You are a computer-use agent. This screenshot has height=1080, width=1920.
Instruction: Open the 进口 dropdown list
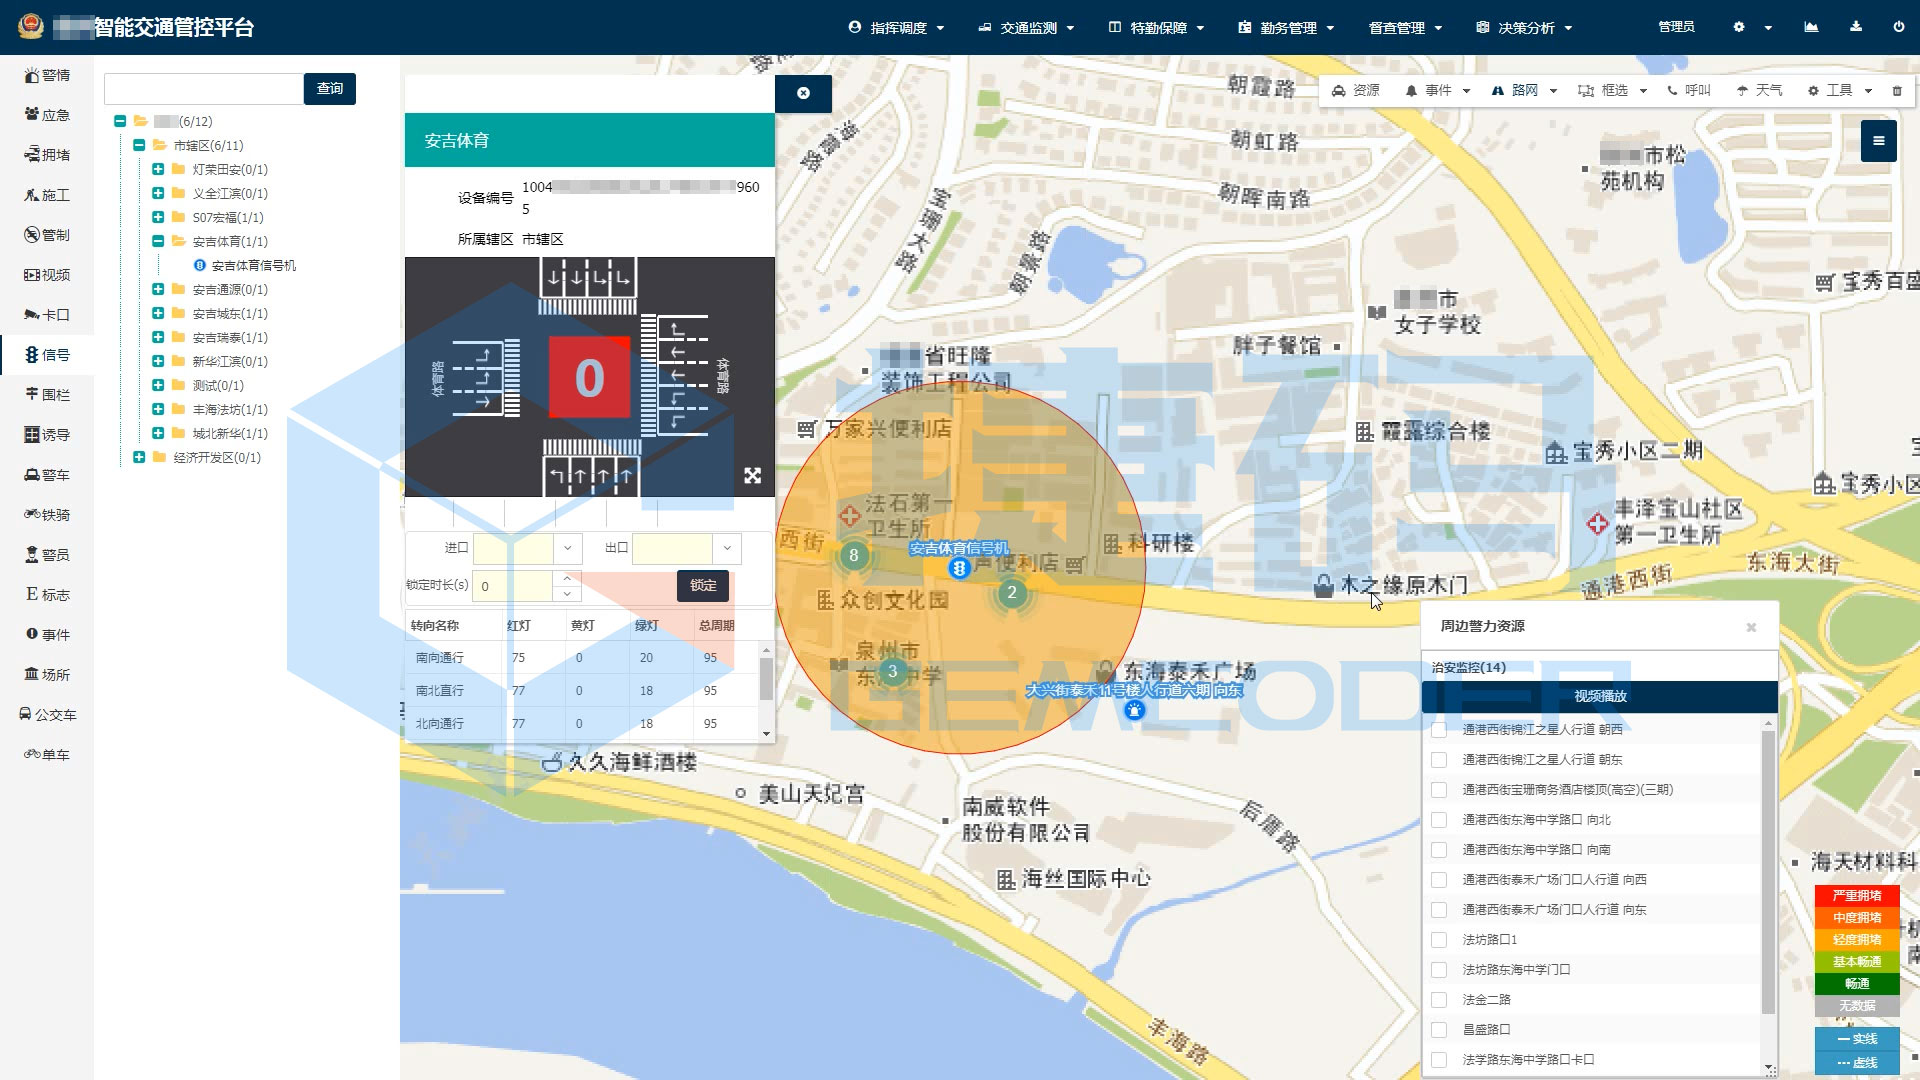[x=567, y=548]
